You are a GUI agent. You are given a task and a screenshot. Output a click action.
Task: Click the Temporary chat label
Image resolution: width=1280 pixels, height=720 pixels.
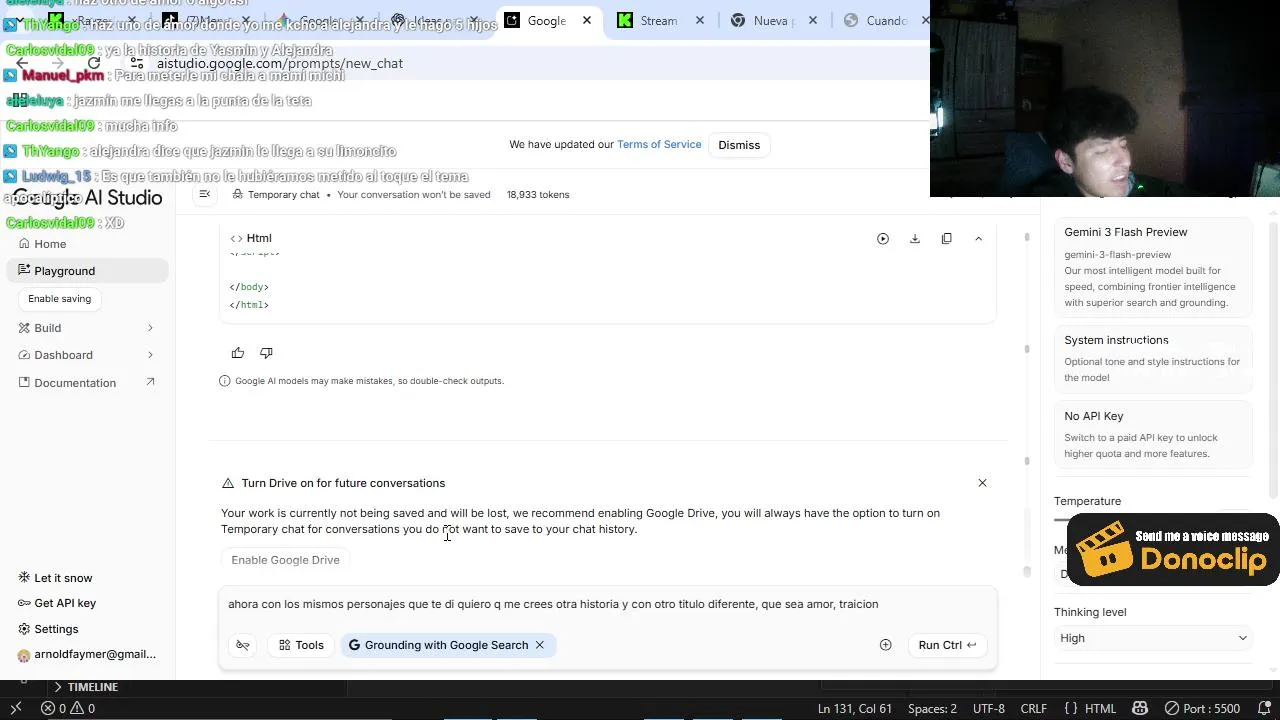283,195
